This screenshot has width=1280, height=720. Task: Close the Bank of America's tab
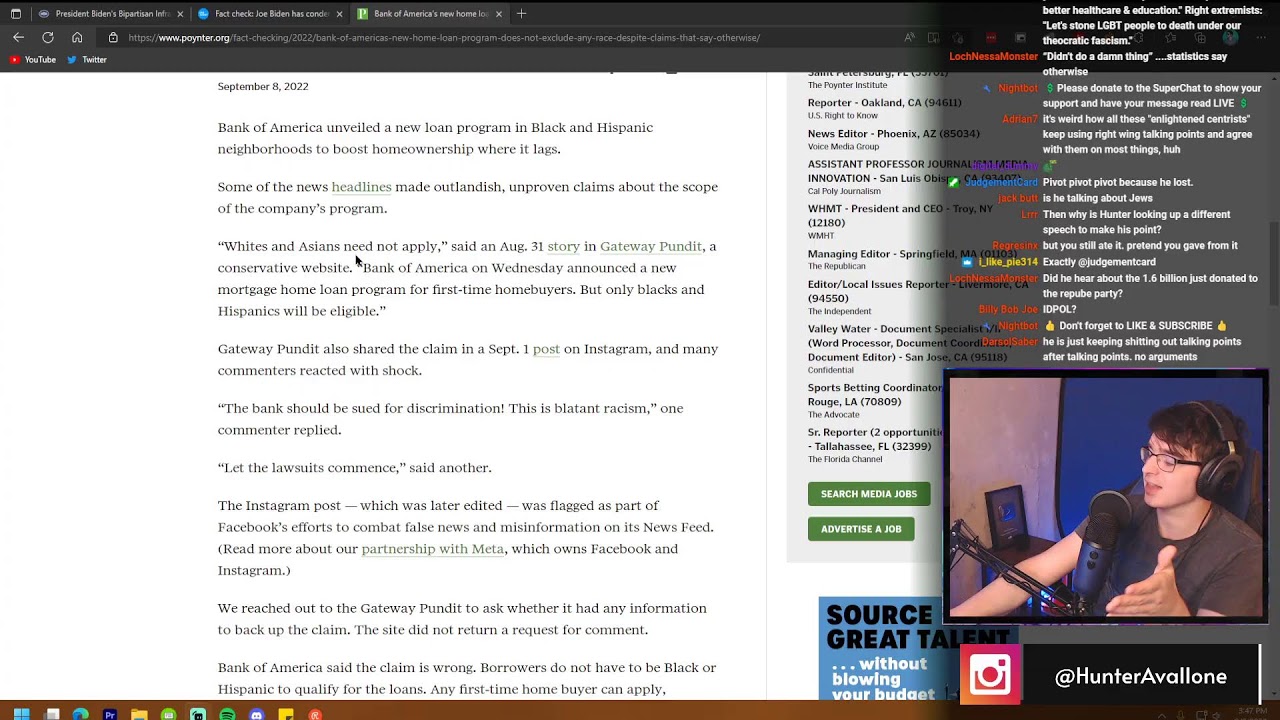coord(498,14)
